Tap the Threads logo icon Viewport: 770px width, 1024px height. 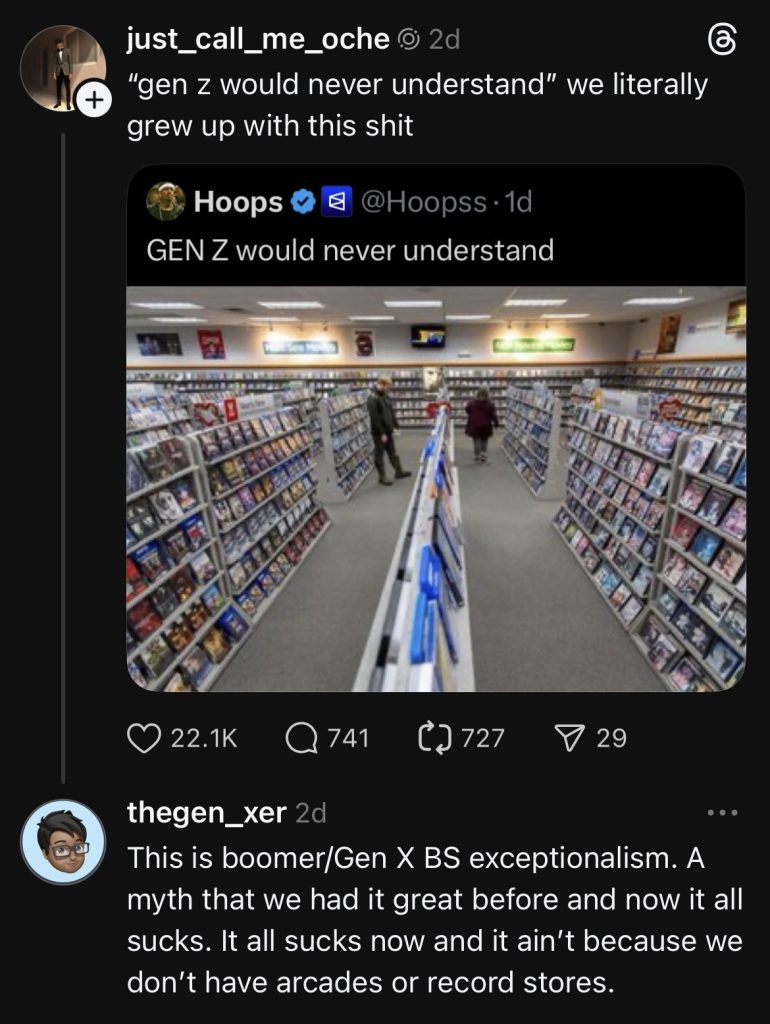click(x=722, y=40)
